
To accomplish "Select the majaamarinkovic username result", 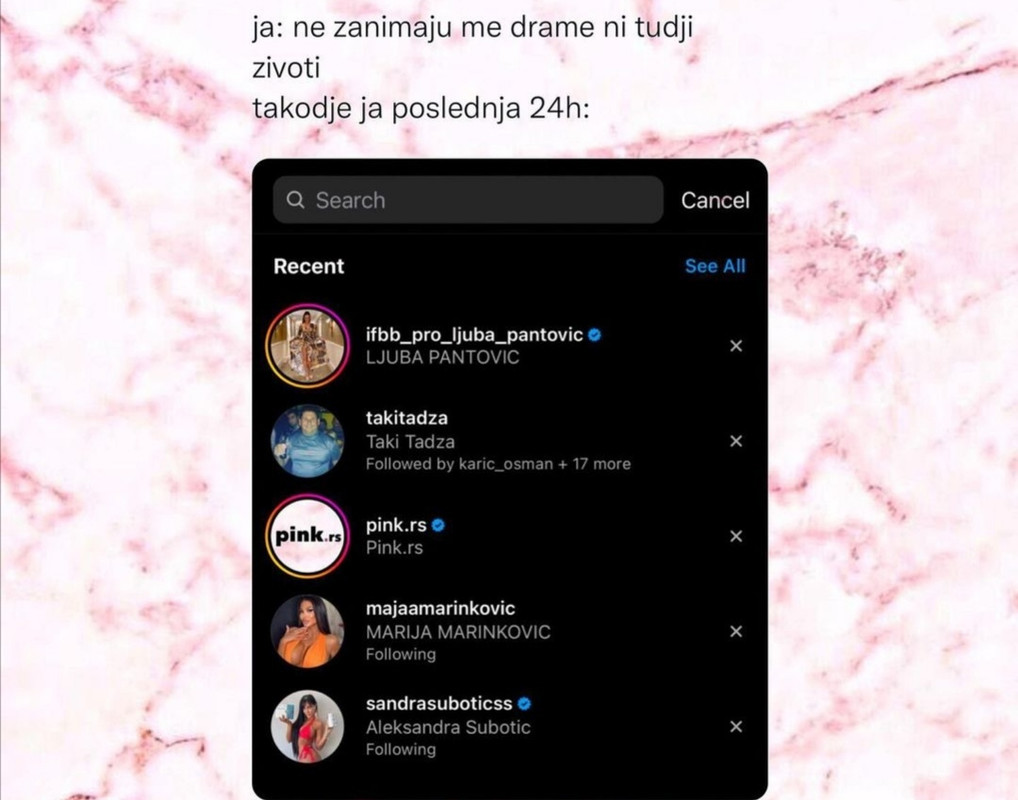I will pyautogui.click(x=440, y=608).
